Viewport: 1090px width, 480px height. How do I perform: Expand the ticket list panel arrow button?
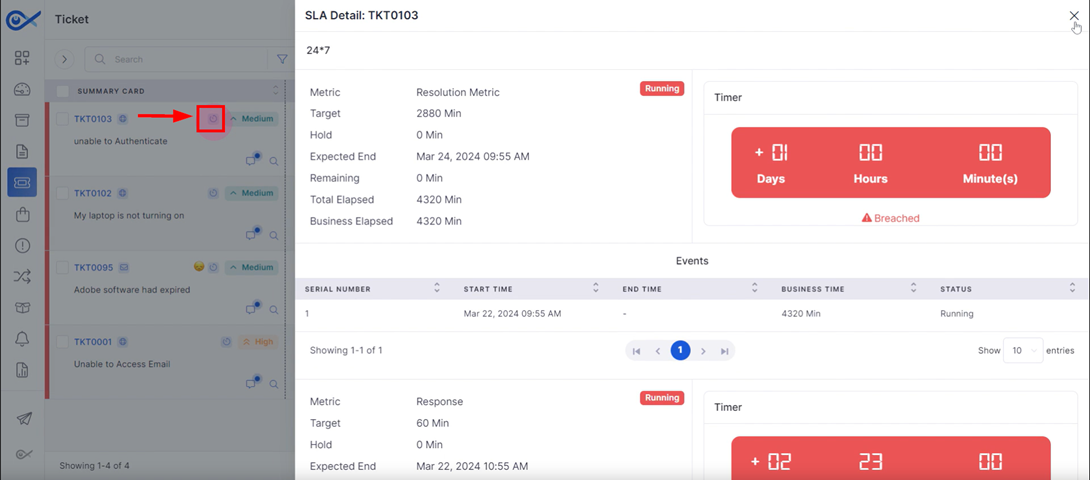click(65, 60)
